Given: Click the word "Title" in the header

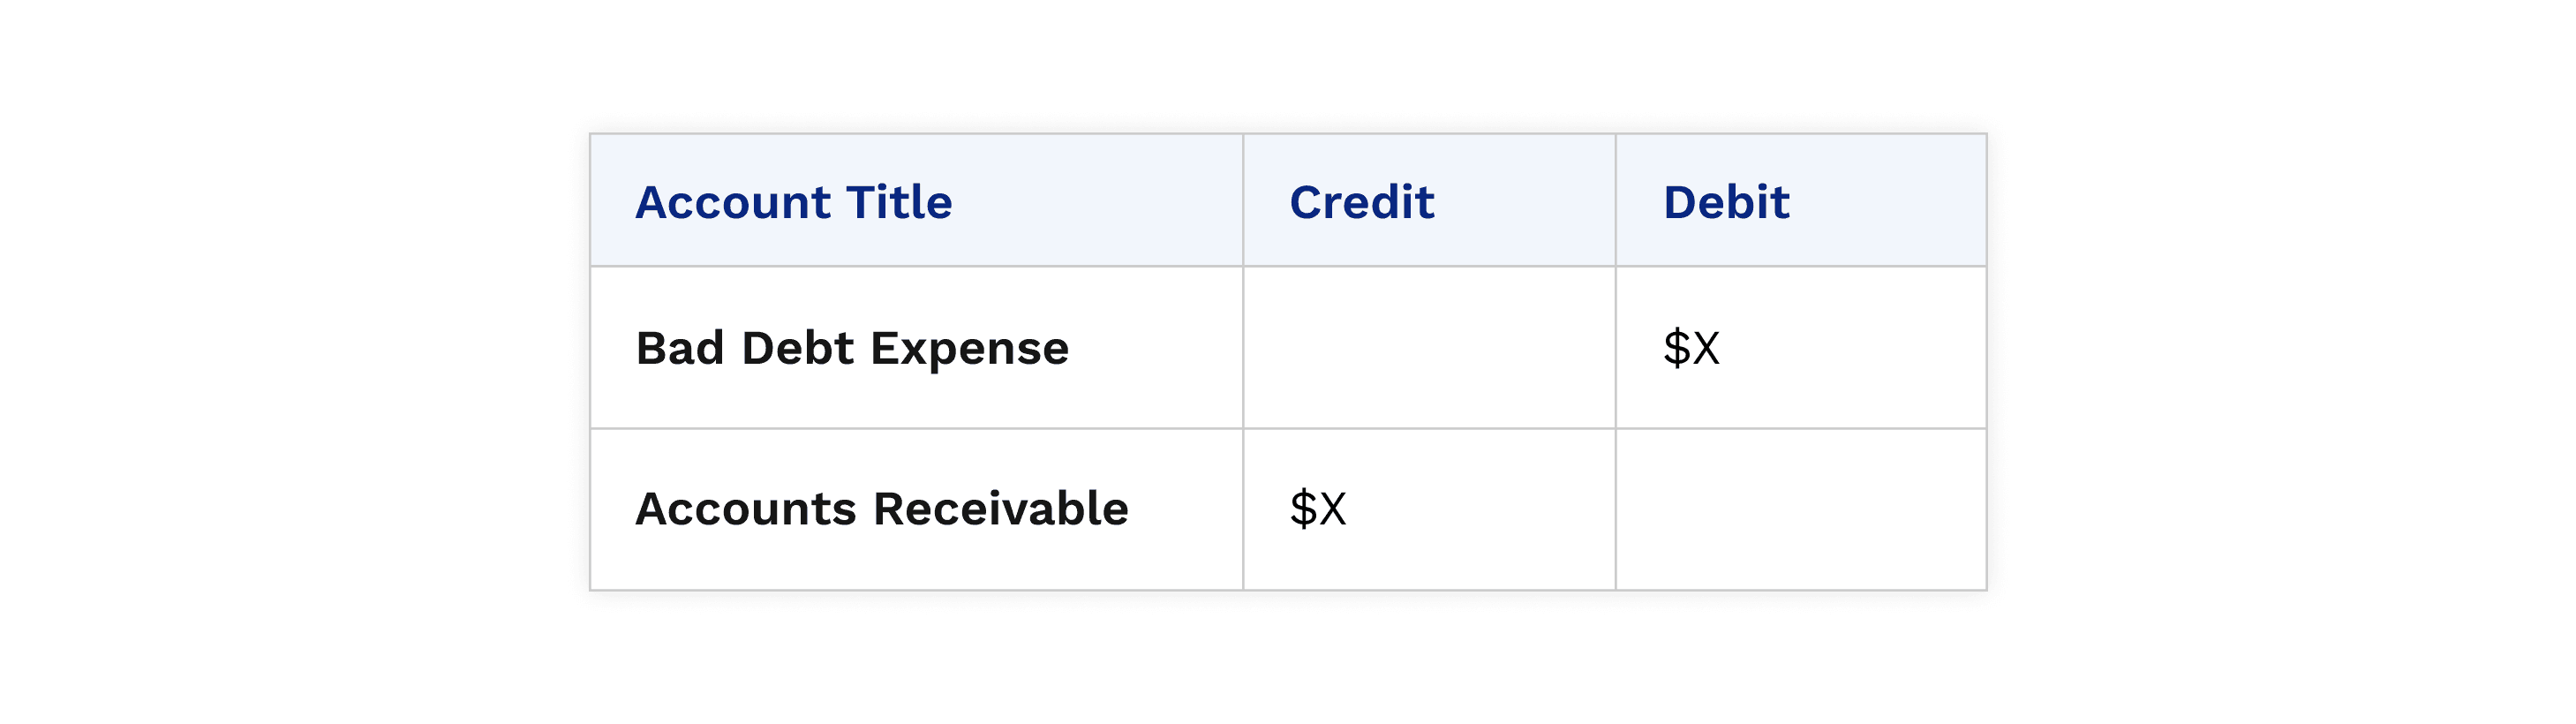Looking at the screenshot, I should click(899, 202).
